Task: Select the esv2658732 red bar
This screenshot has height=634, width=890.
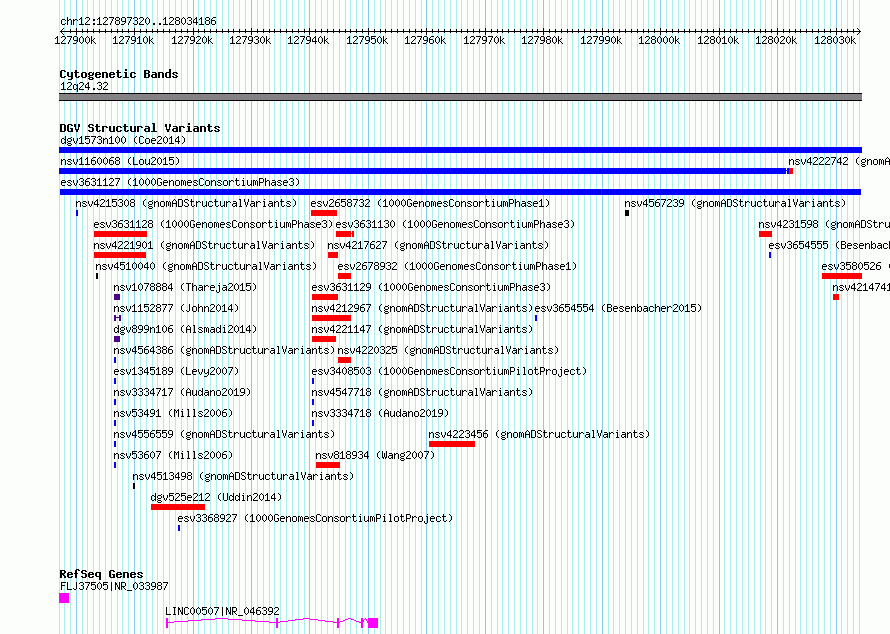Action: [324, 213]
